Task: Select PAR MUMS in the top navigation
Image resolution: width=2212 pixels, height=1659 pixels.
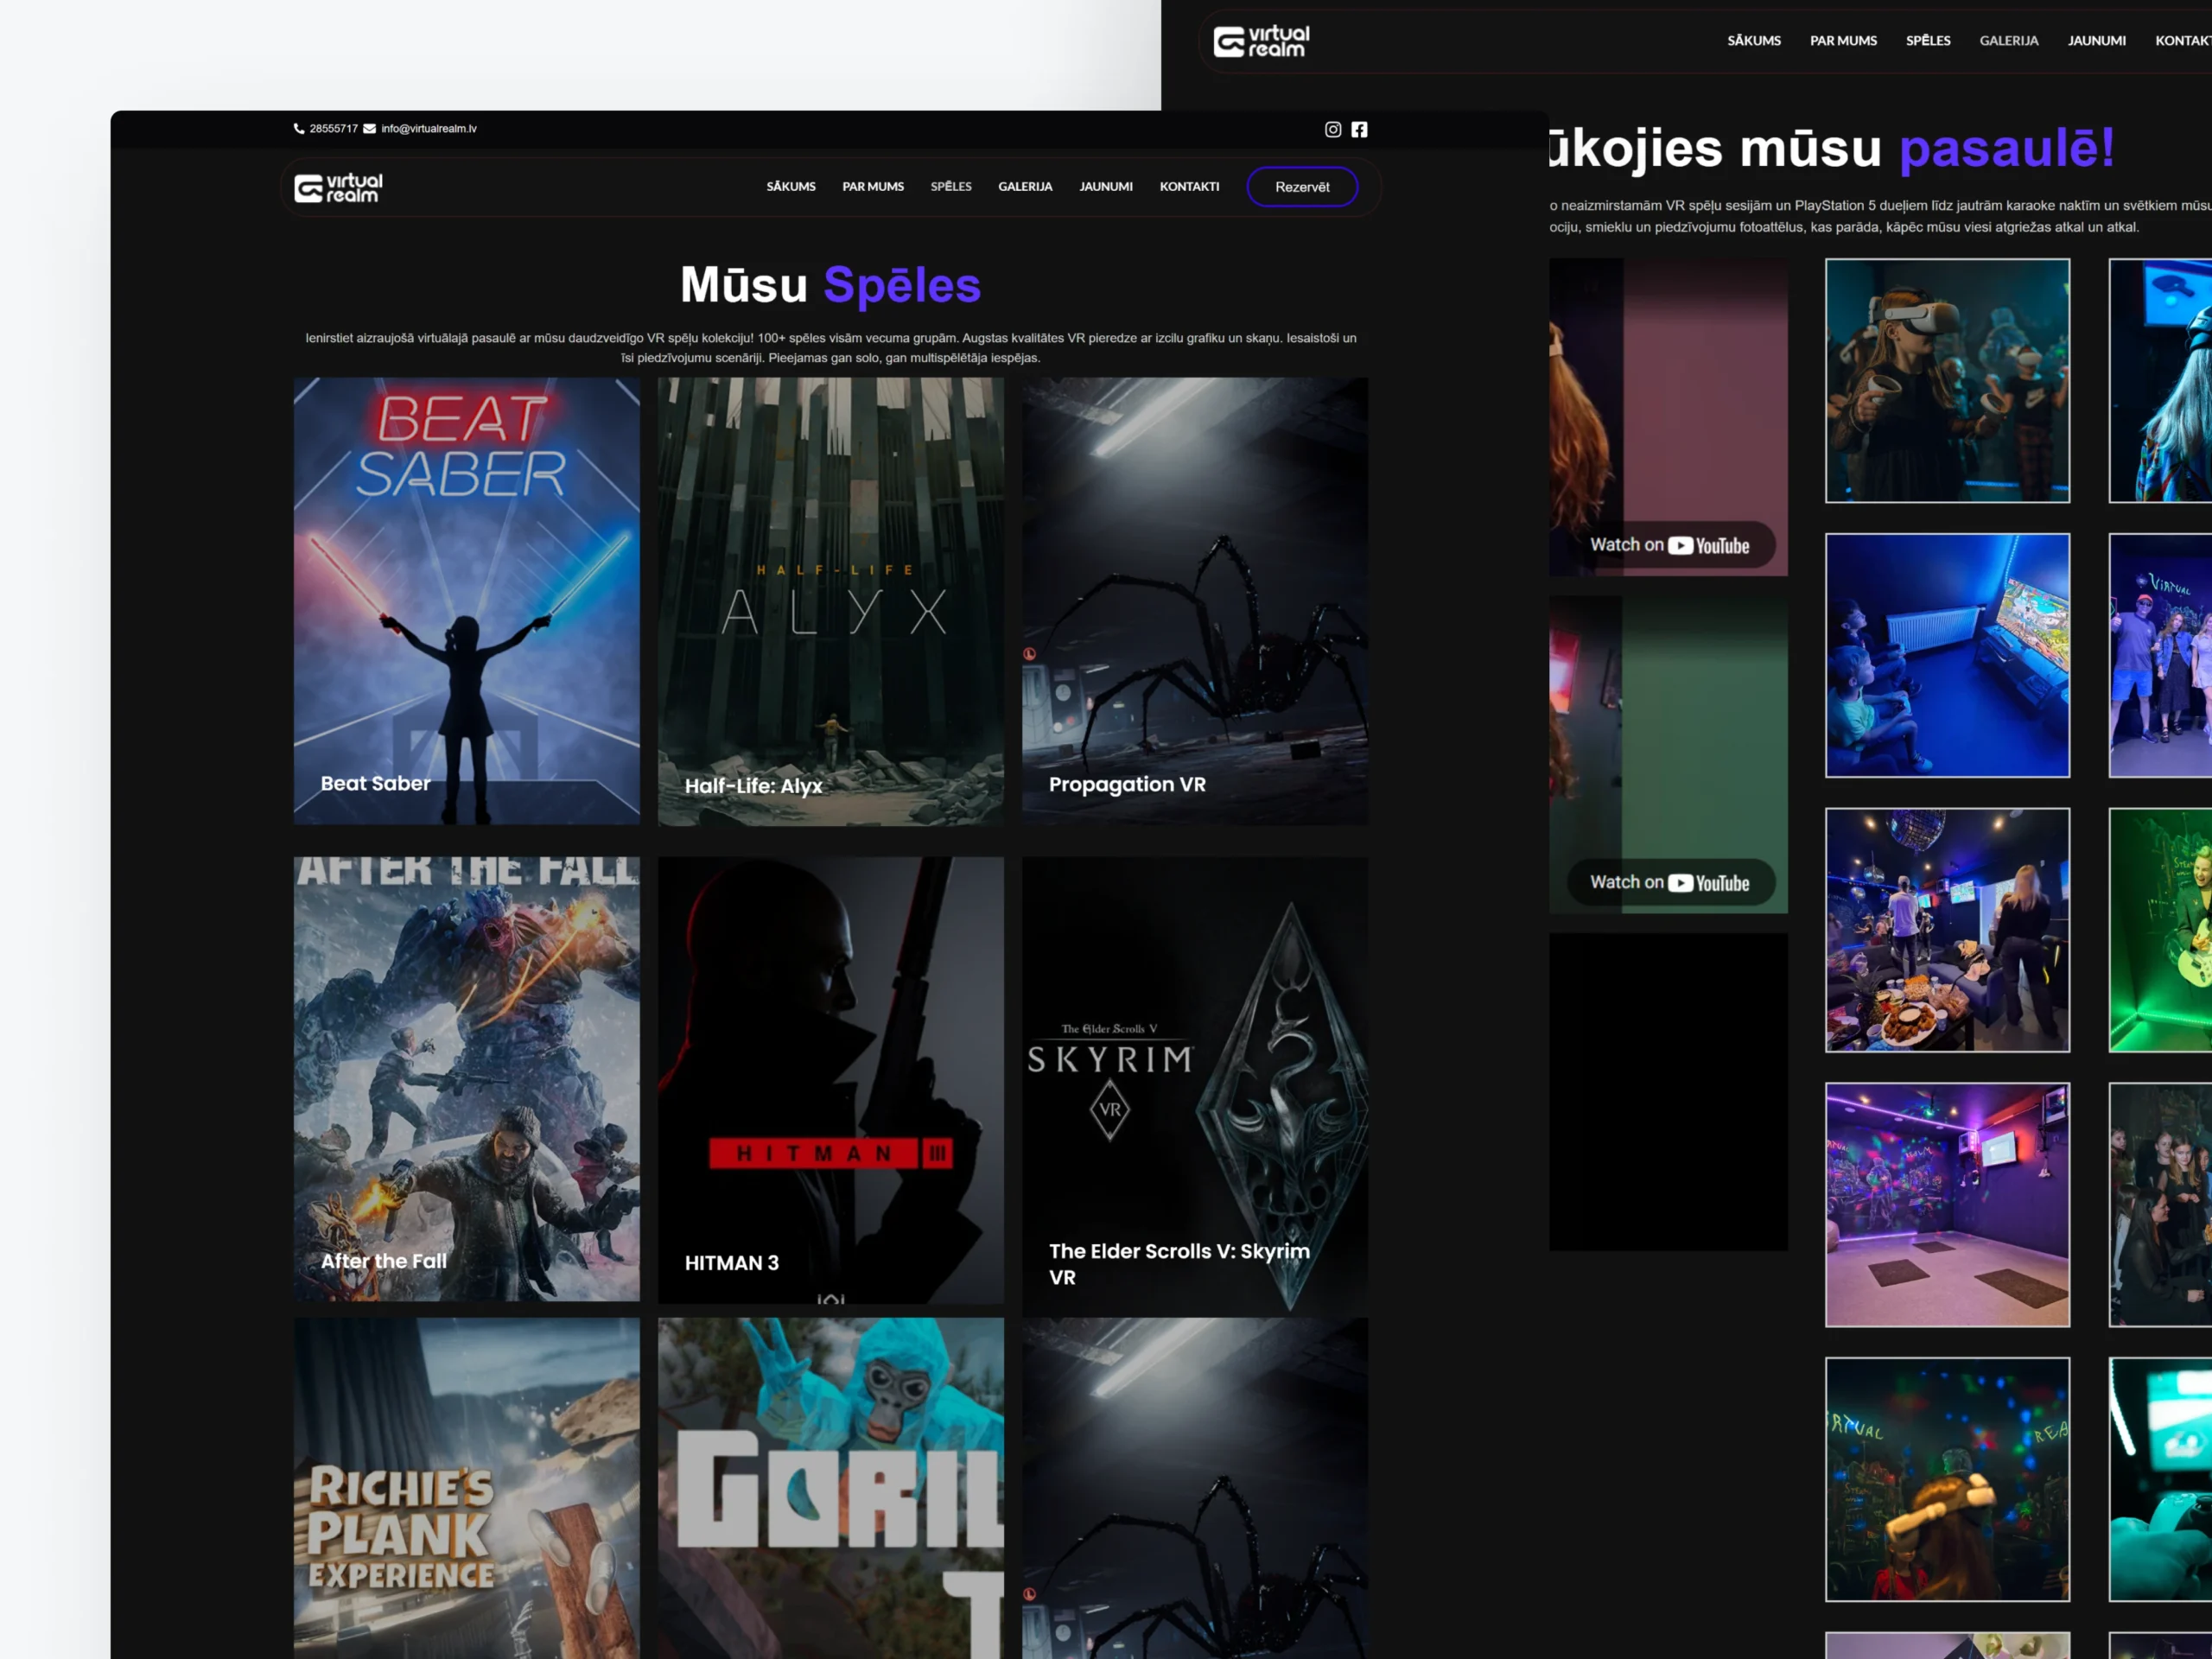Action: pos(873,186)
